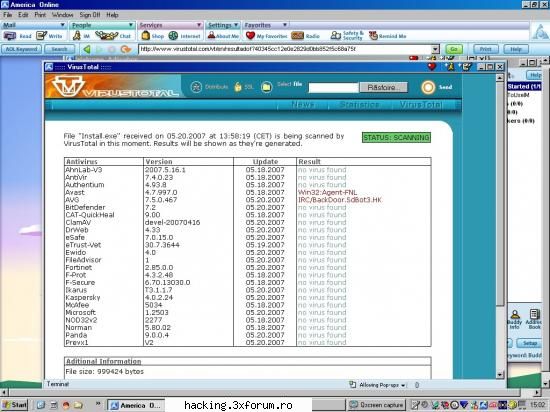
Task: Go back with green arrow
Action: pos(87,49)
